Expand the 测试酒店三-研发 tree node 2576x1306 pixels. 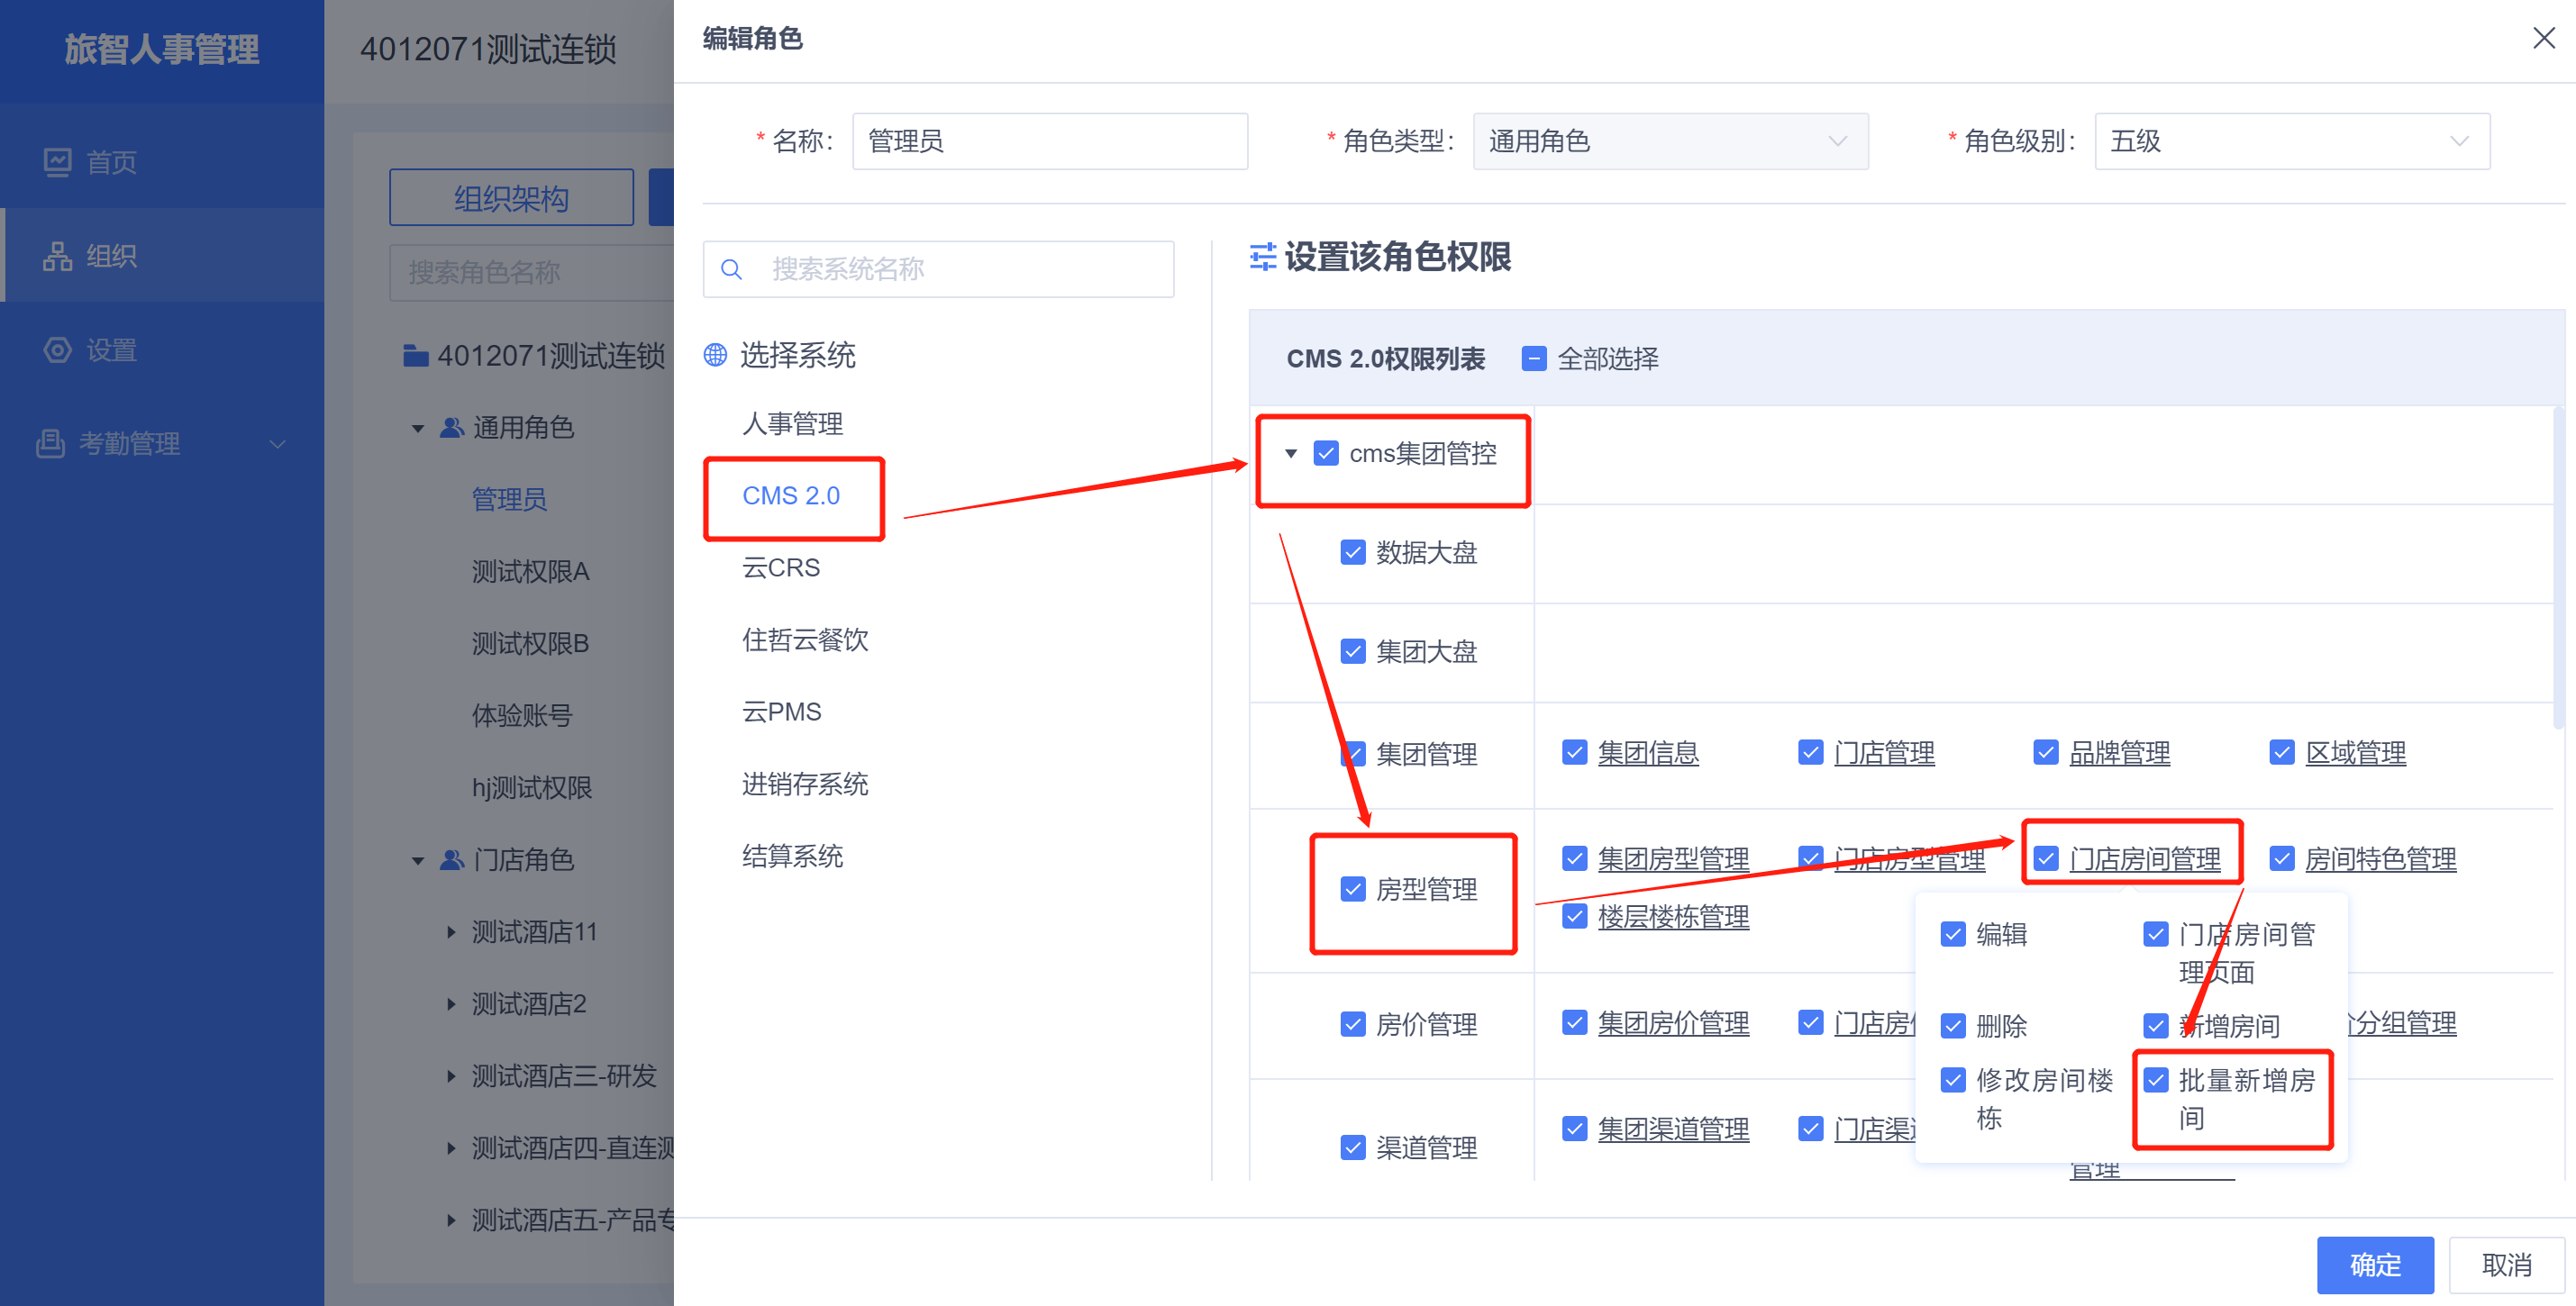pyautogui.click(x=451, y=1076)
